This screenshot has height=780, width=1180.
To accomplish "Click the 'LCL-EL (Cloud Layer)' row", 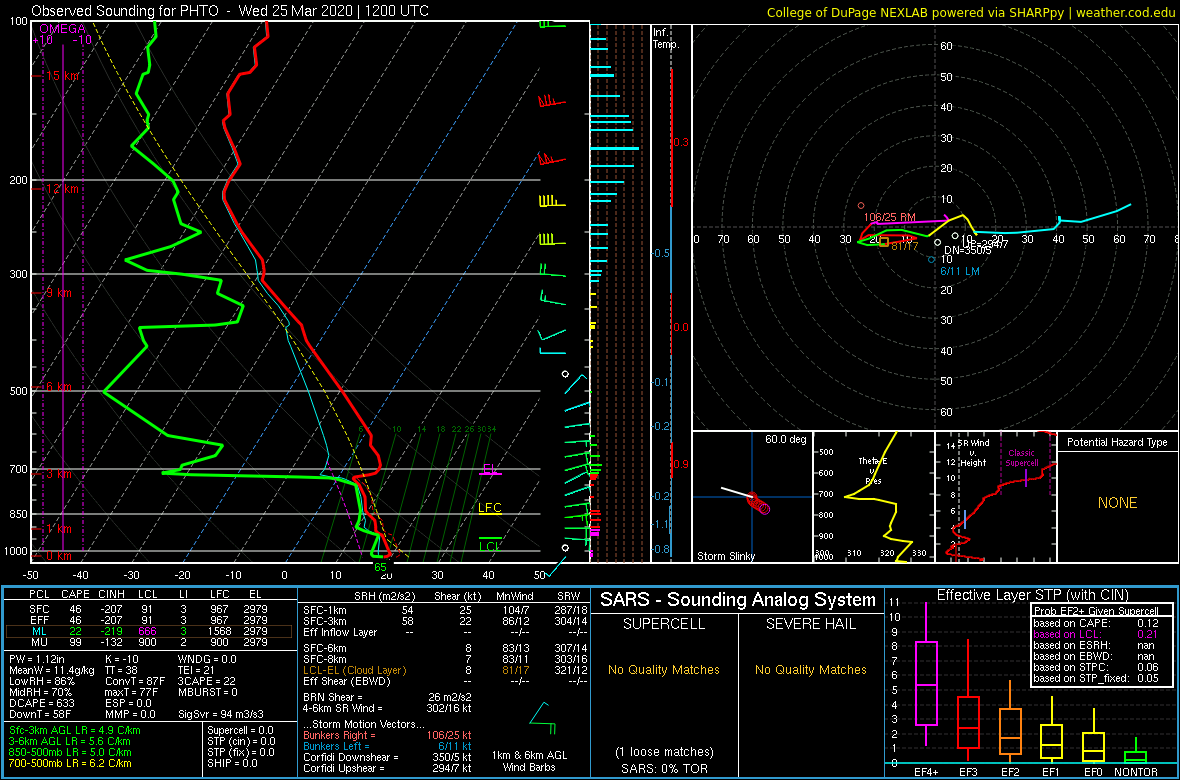I will pyautogui.click(x=445, y=670).
